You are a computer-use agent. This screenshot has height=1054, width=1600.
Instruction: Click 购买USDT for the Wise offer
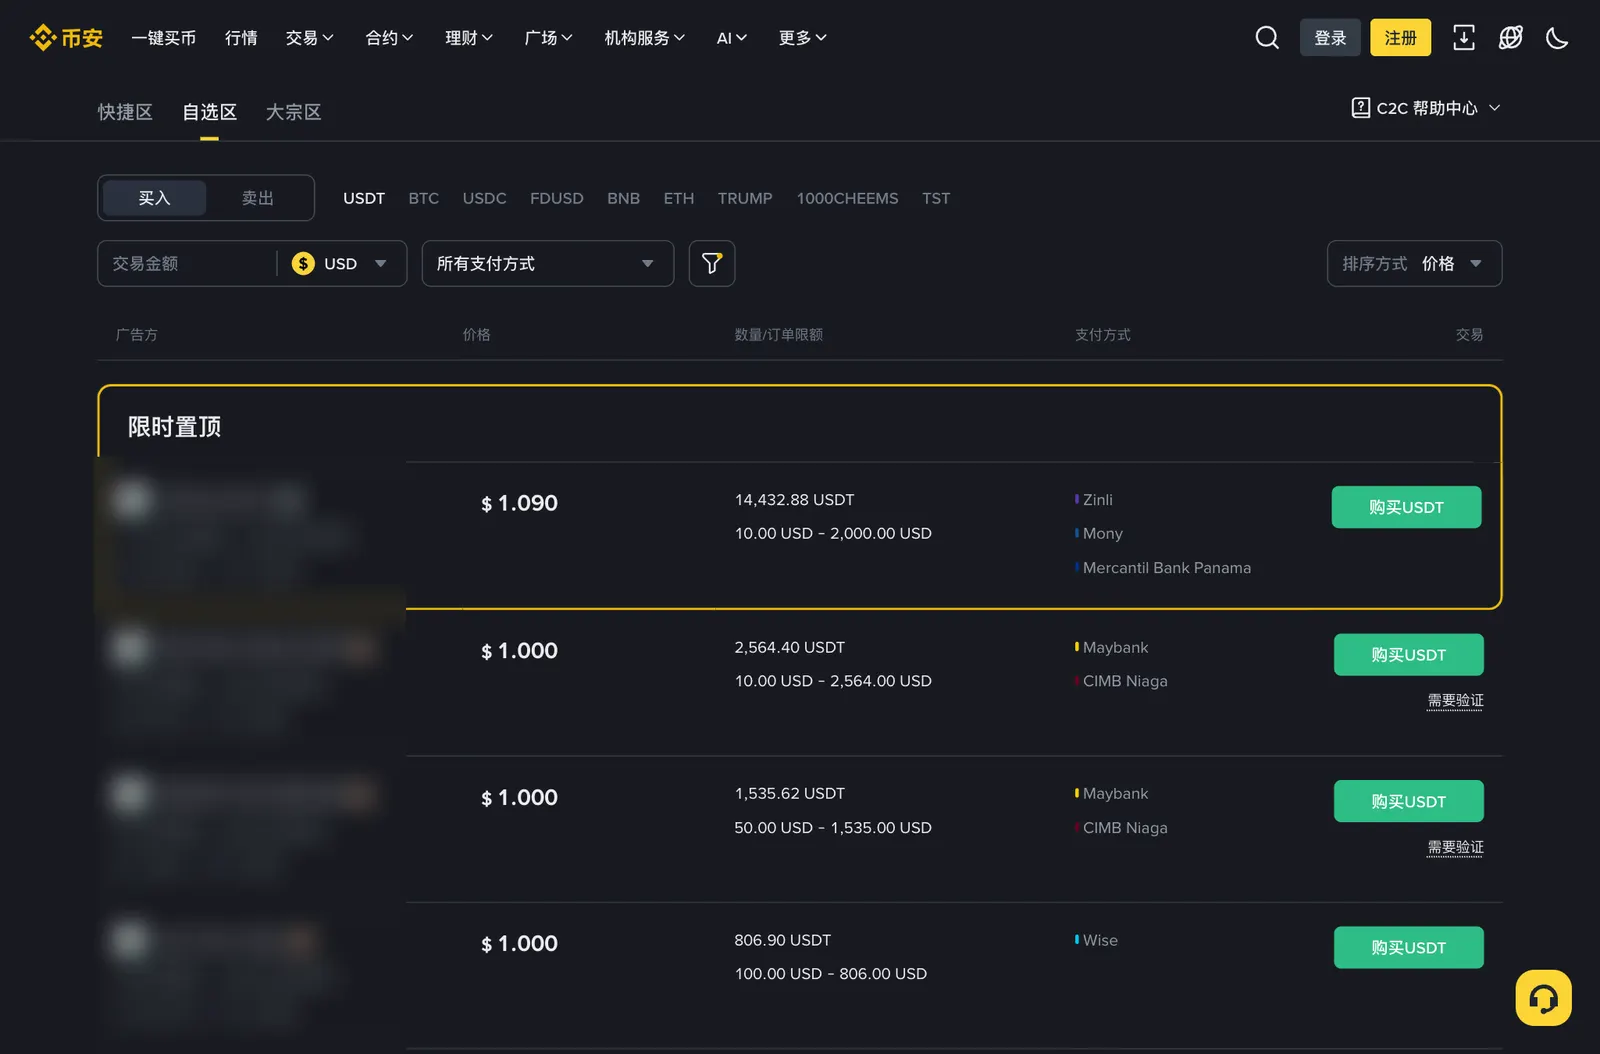[x=1408, y=948]
